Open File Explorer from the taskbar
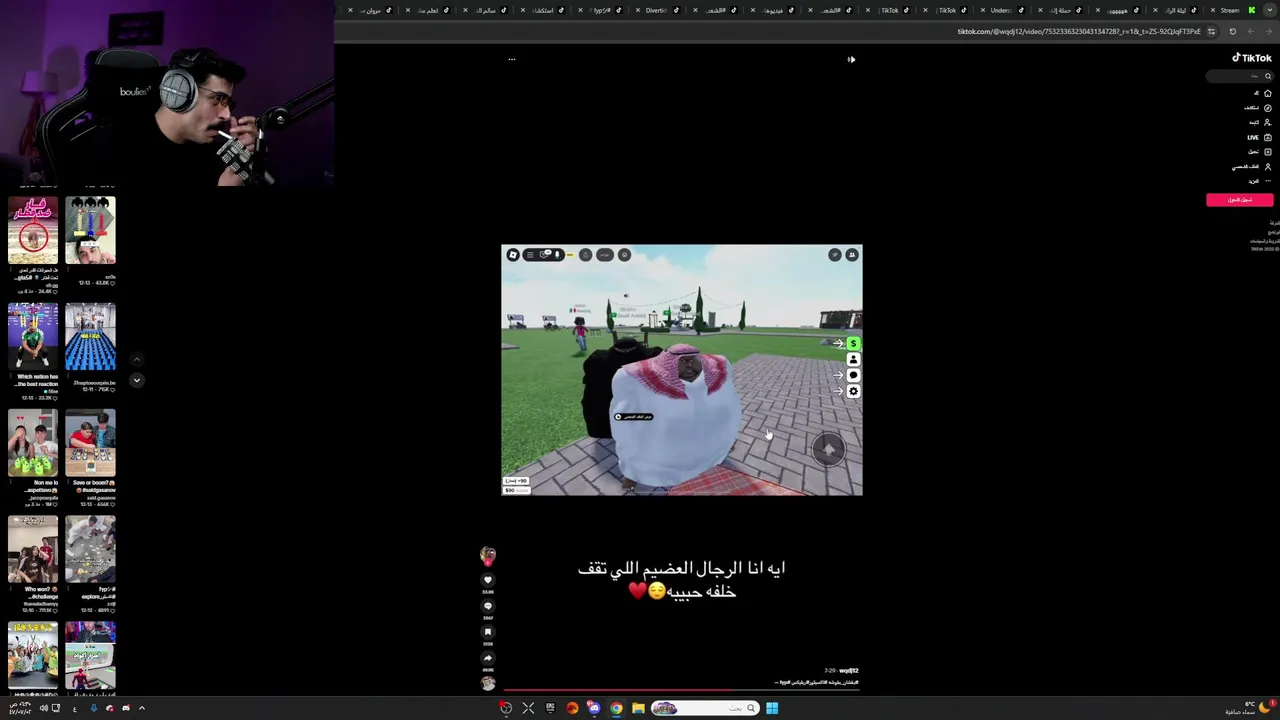This screenshot has height=720, width=1280. click(x=638, y=708)
